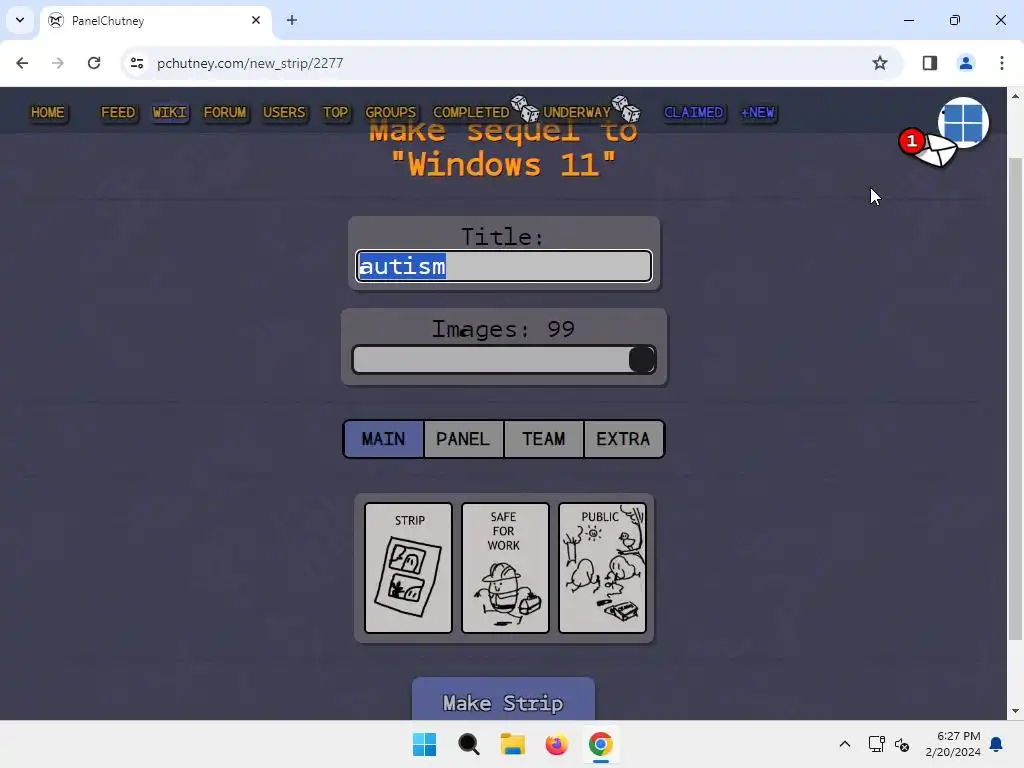Click the +NEW nav link
1024x768 pixels.
(x=758, y=112)
